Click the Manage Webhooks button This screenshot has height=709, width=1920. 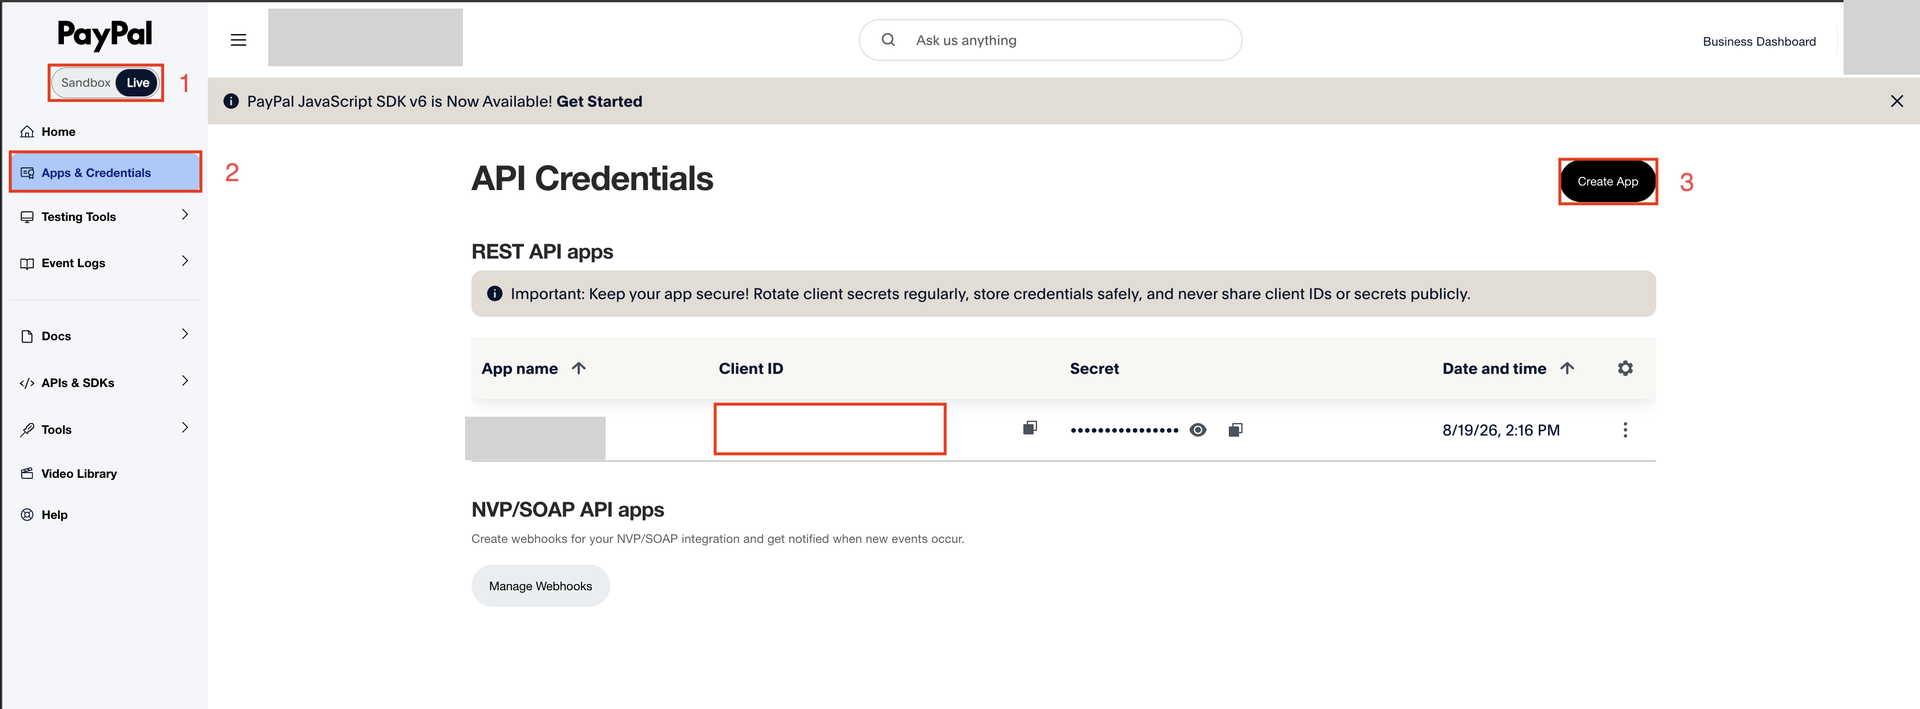pos(540,586)
